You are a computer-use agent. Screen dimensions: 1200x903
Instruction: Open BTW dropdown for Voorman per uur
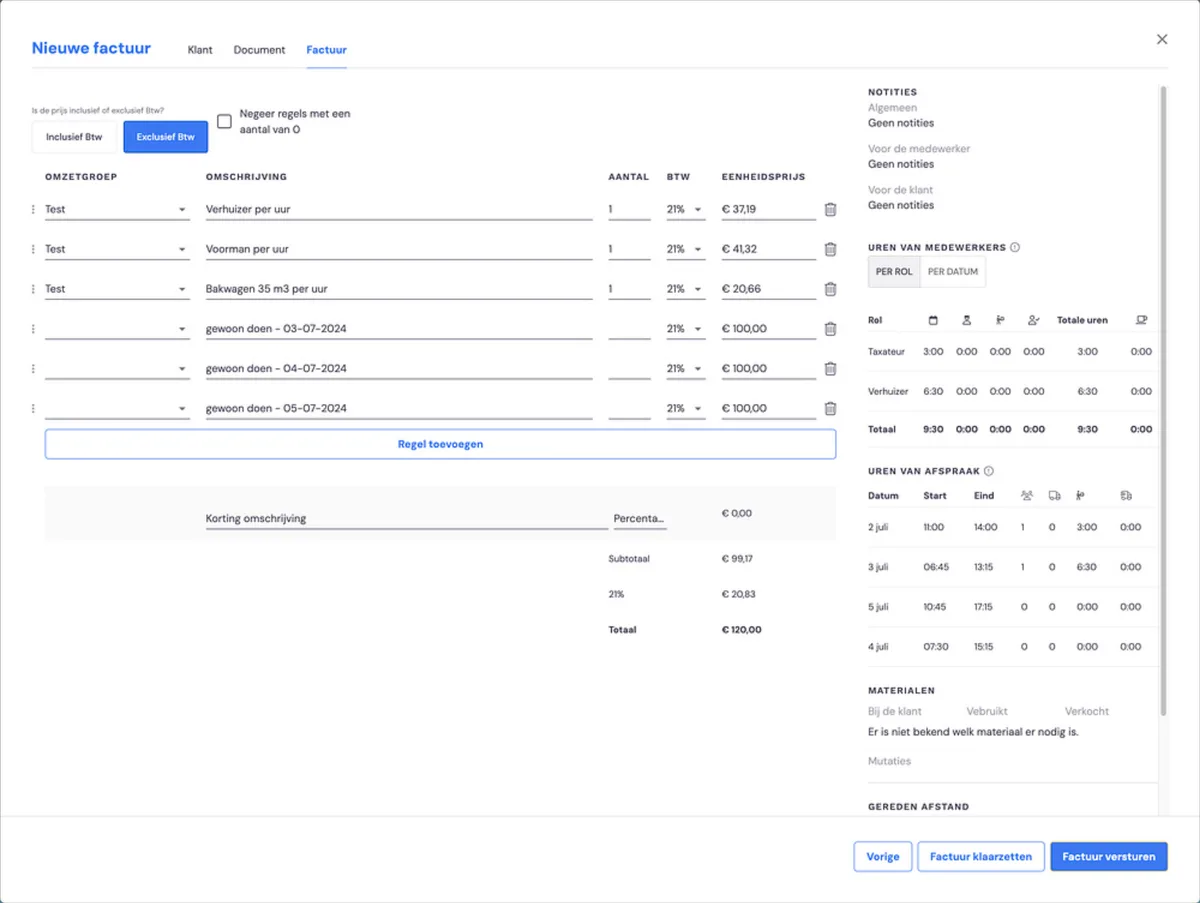pyautogui.click(x=686, y=250)
